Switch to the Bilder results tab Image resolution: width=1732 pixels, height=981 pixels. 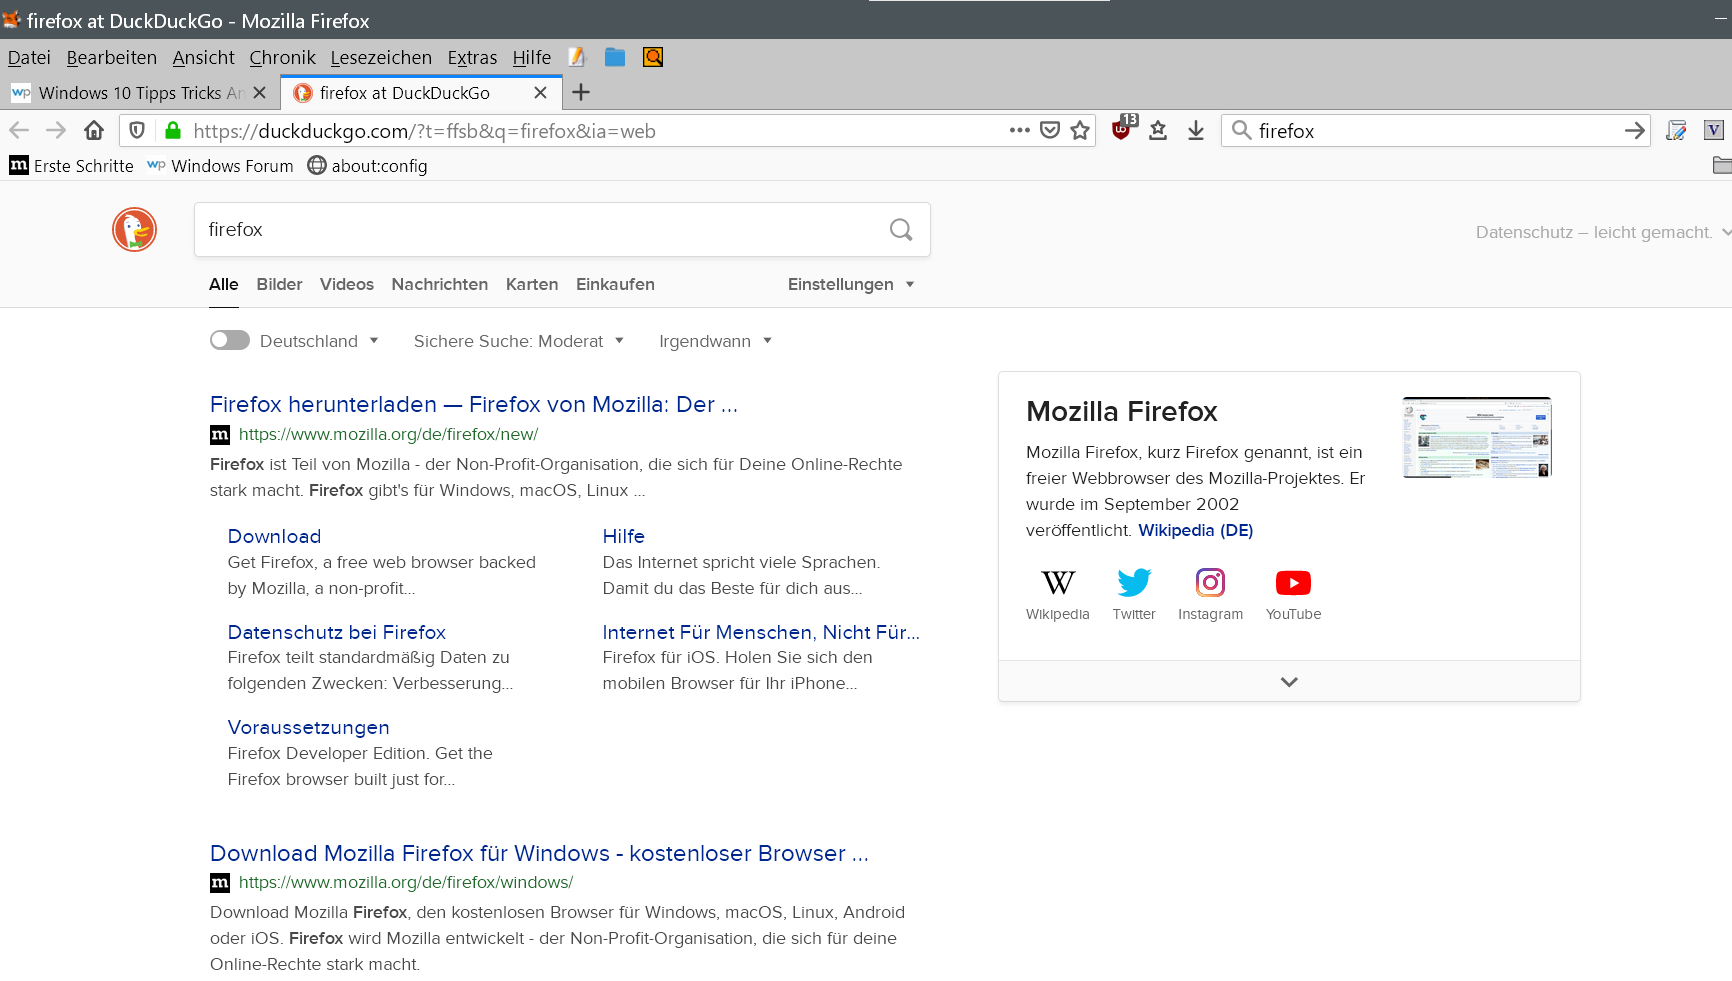coord(279,285)
